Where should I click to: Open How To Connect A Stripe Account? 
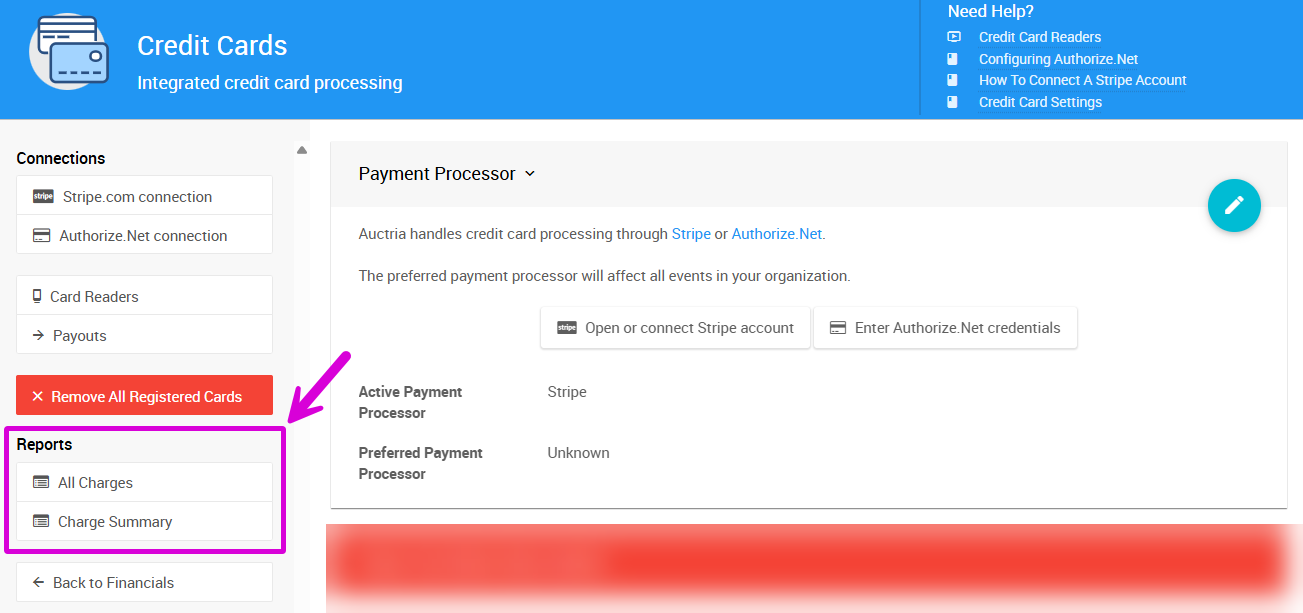(x=1082, y=80)
